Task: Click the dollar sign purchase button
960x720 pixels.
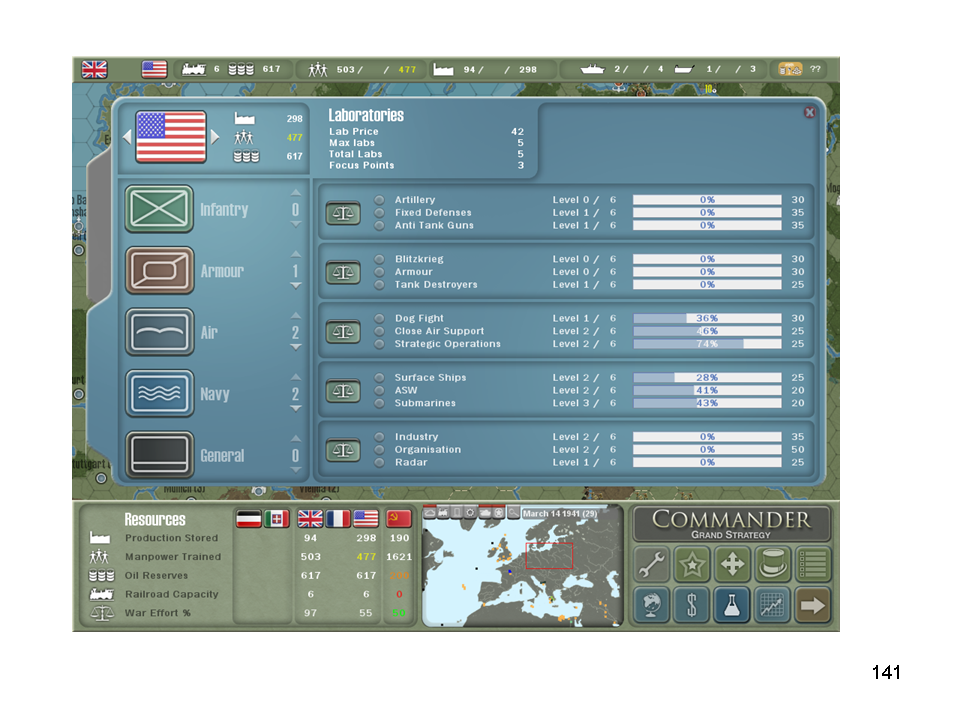Action: click(691, 605)
